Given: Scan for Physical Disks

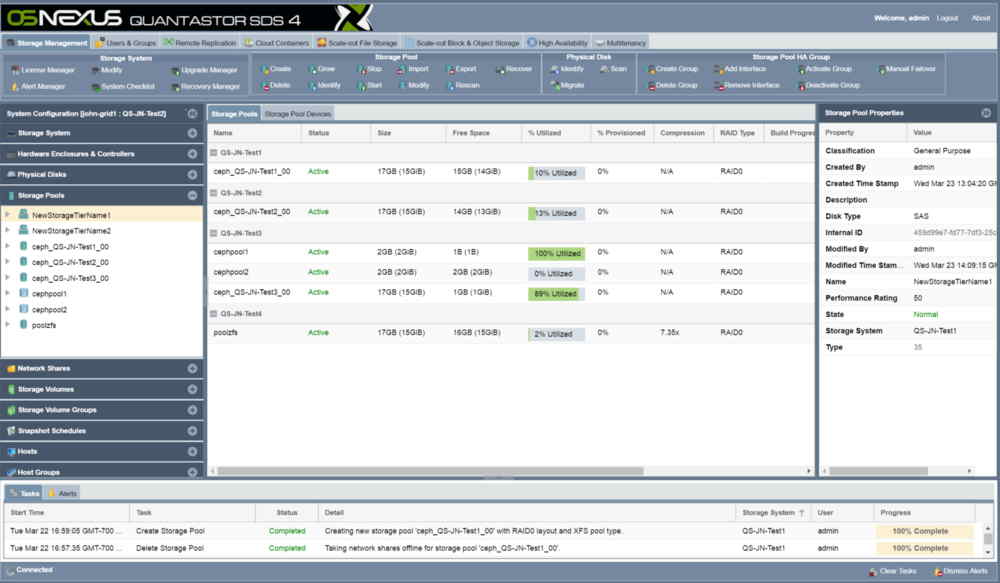Looking at the screenshot, I should (x=616, y=69).
